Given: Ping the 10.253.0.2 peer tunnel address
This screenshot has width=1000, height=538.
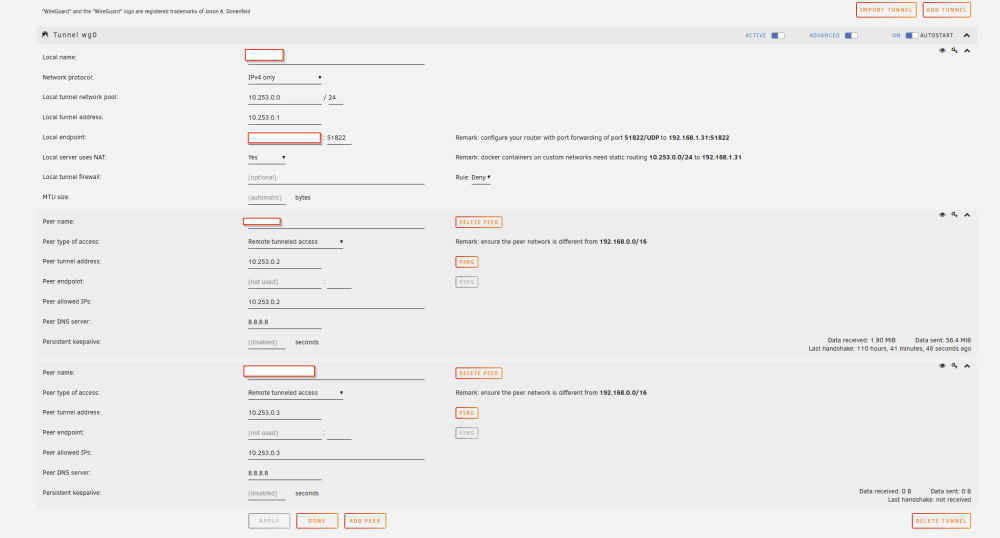Looking at the screenshot, I should pos(467,262).
